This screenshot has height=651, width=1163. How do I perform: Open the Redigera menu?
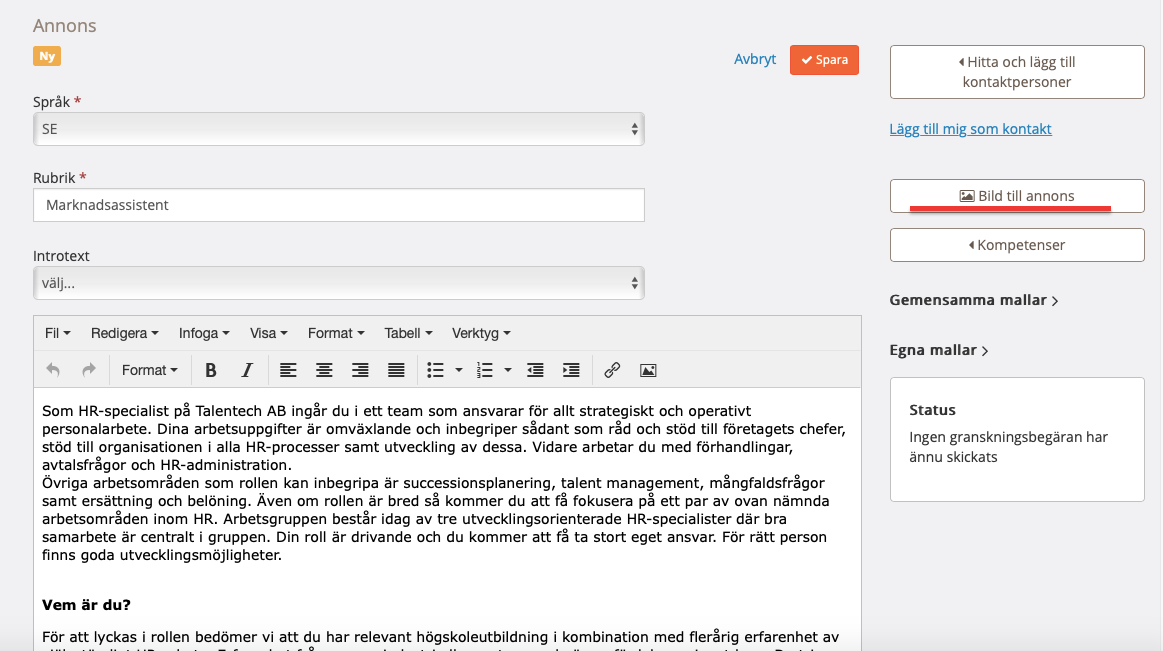point(125,333)
